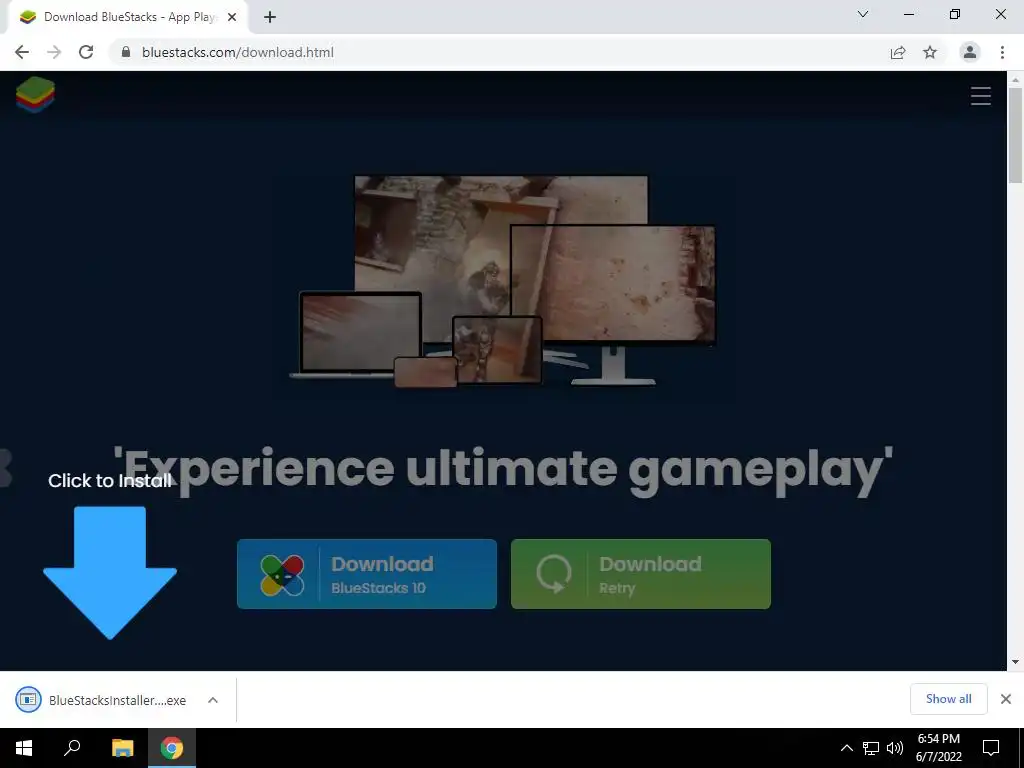Open the hamburger menu on the page
This screenshot has width=1024, height=768.
(980, 96)
